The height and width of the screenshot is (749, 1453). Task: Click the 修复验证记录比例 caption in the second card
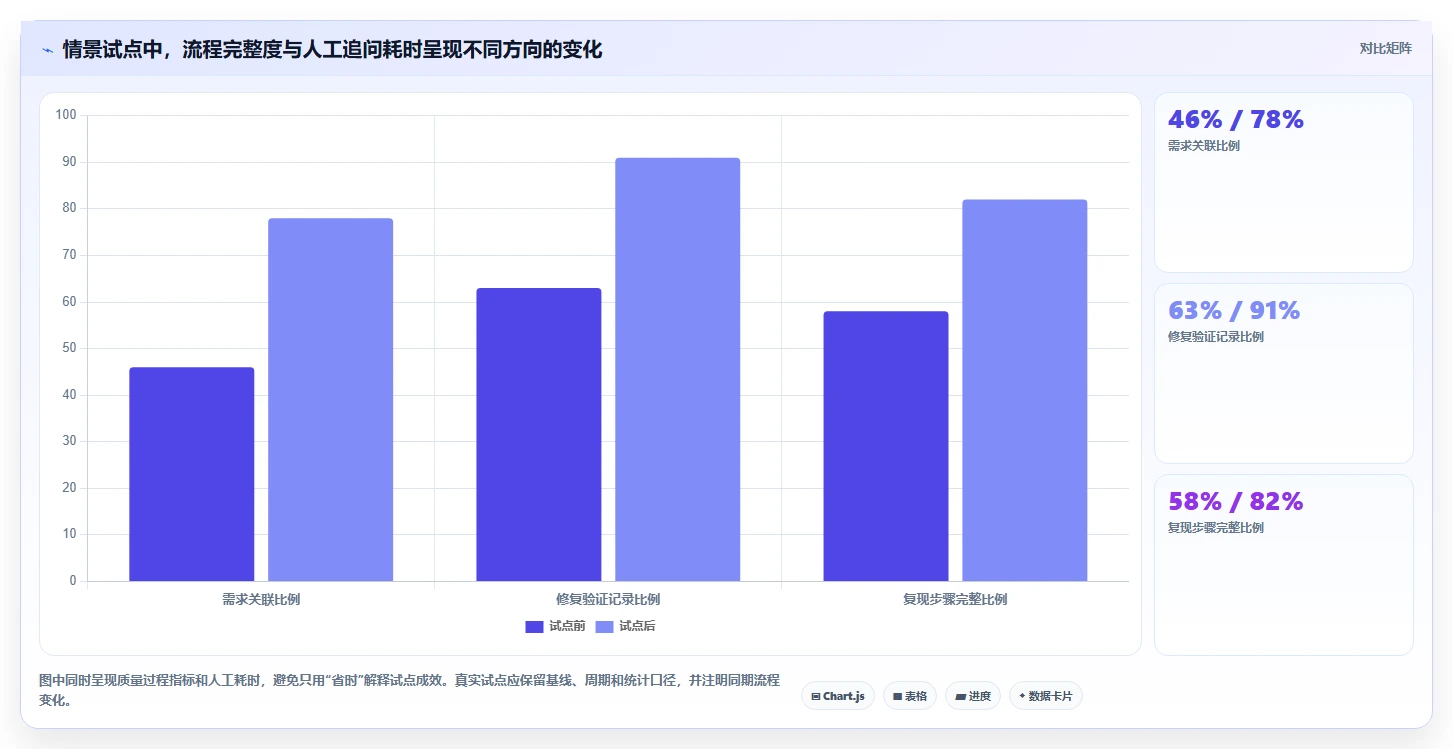1216,337
